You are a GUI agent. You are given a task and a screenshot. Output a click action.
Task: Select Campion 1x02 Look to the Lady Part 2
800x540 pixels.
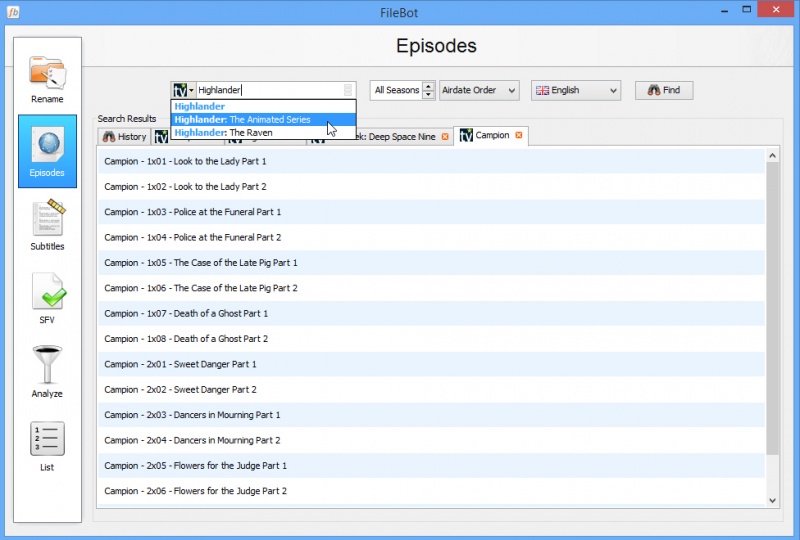point(431,187)
